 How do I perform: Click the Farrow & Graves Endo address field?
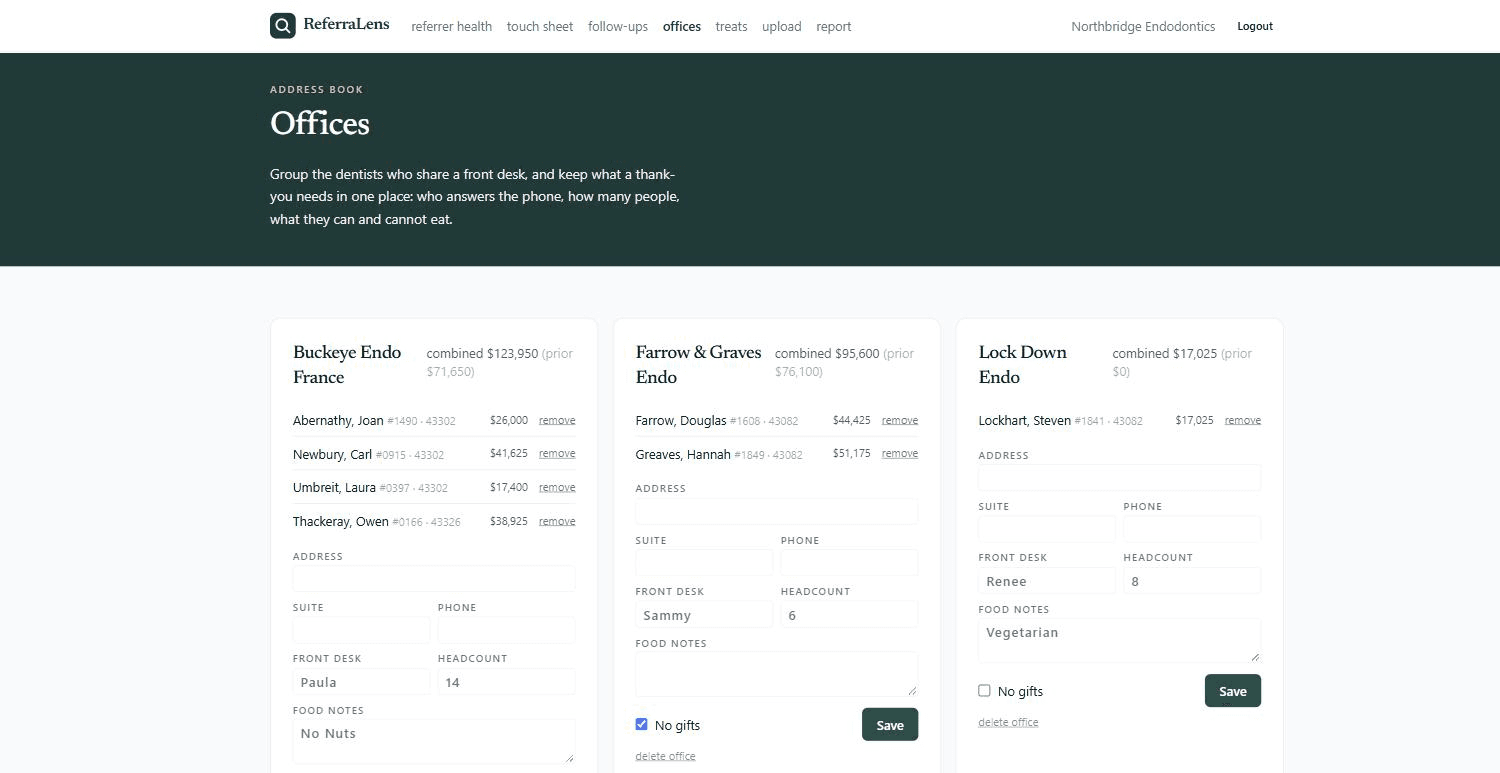tap(777, 511)
